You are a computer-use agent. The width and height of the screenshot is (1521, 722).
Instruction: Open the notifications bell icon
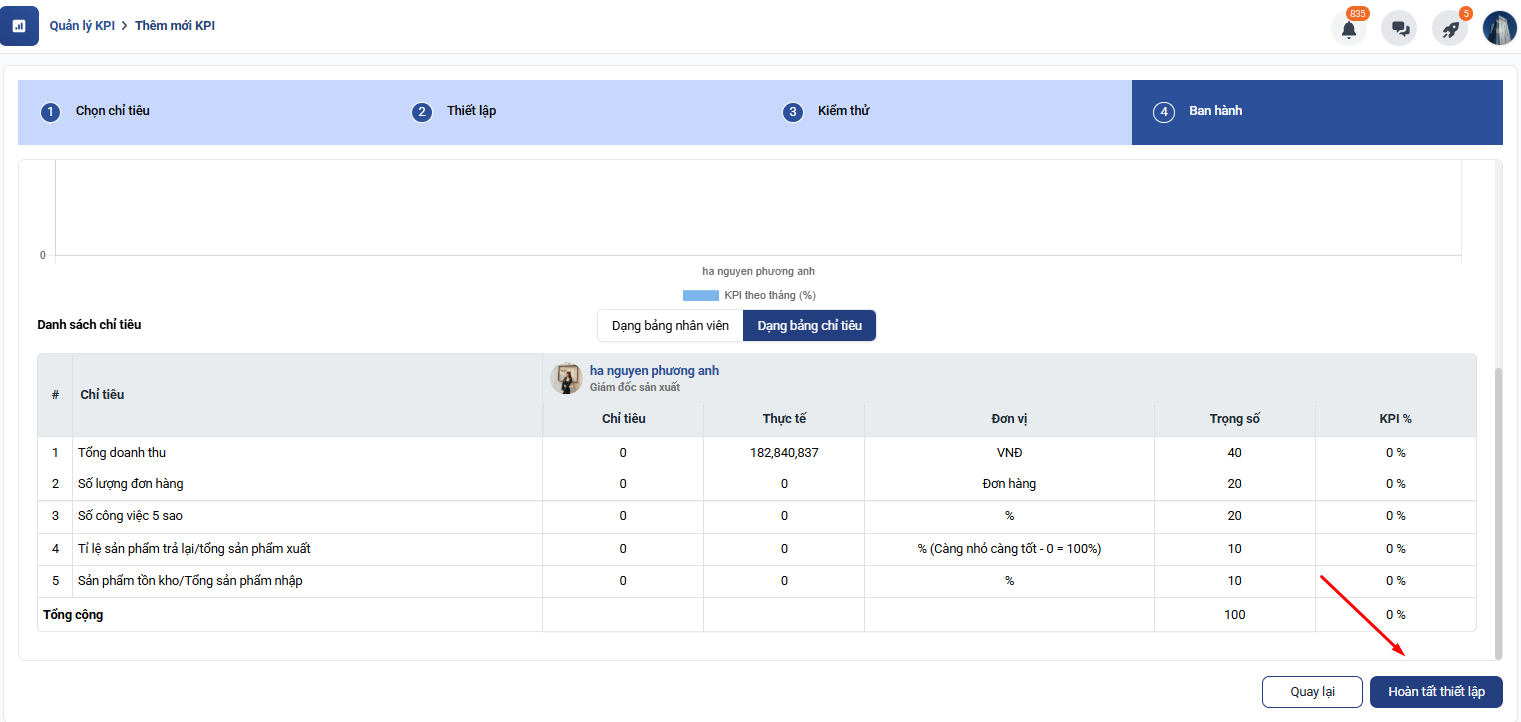pos(1348,29)
